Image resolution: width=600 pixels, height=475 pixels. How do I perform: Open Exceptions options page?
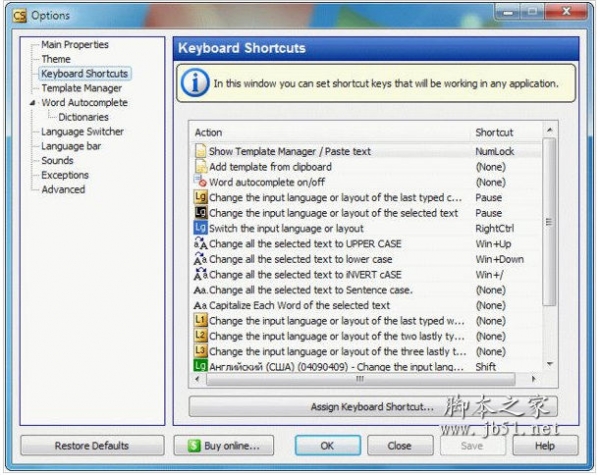pyautogui.click(x=65, y=175)
